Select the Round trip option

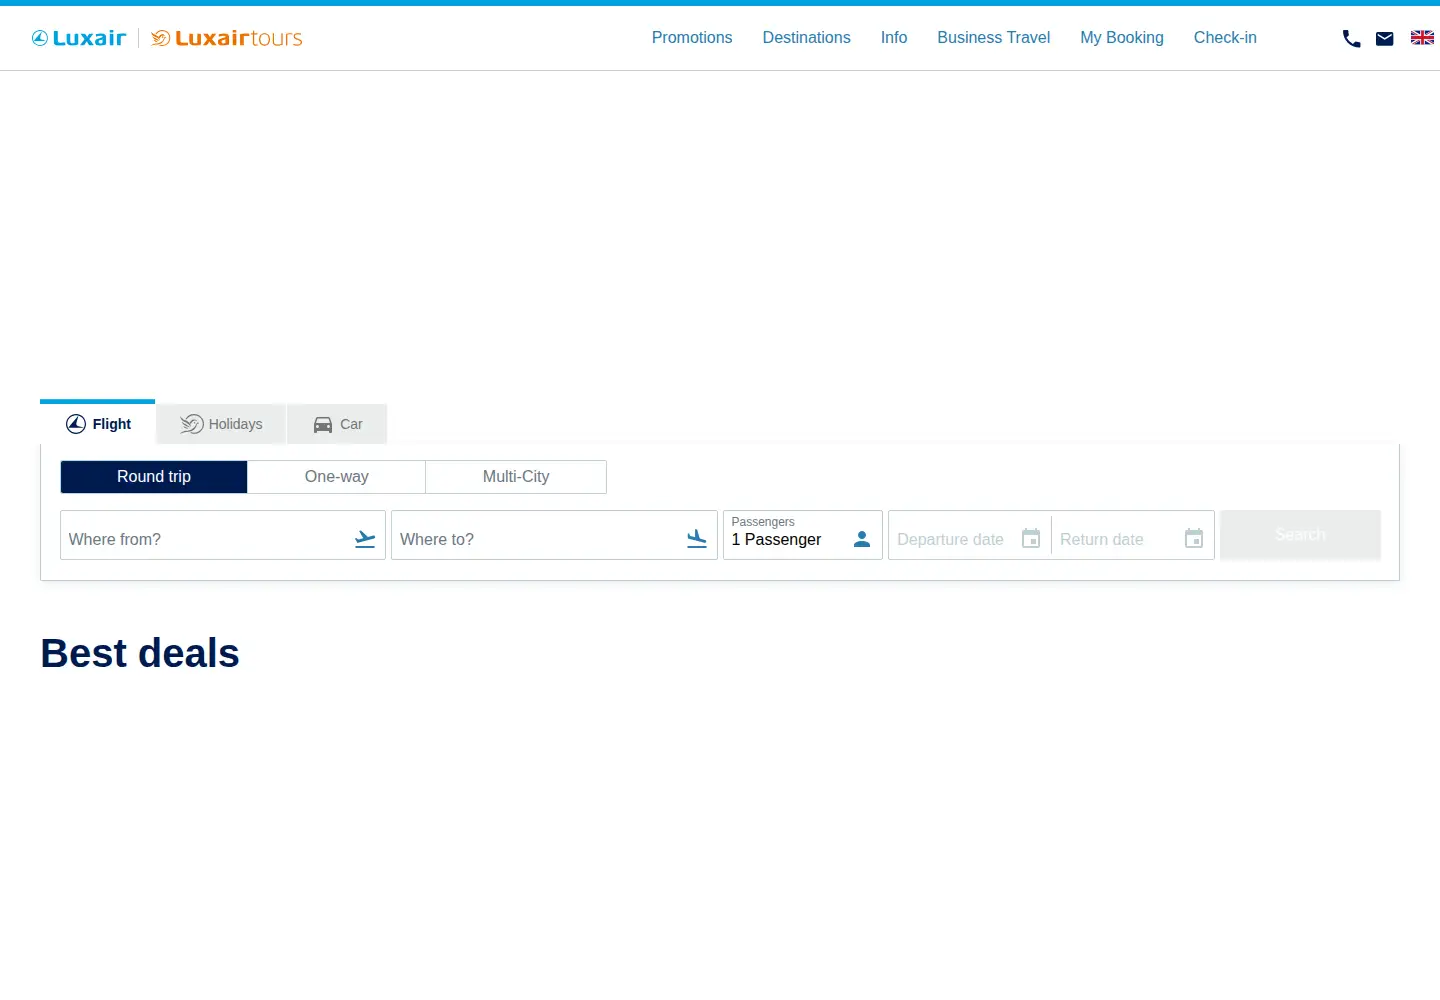coord(154,477)
